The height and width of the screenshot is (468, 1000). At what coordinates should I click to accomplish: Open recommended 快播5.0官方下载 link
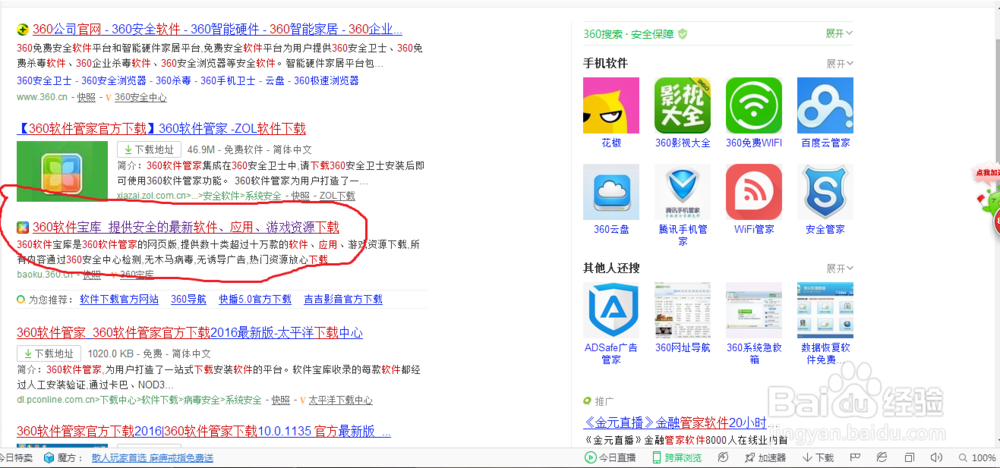[255, 299]
